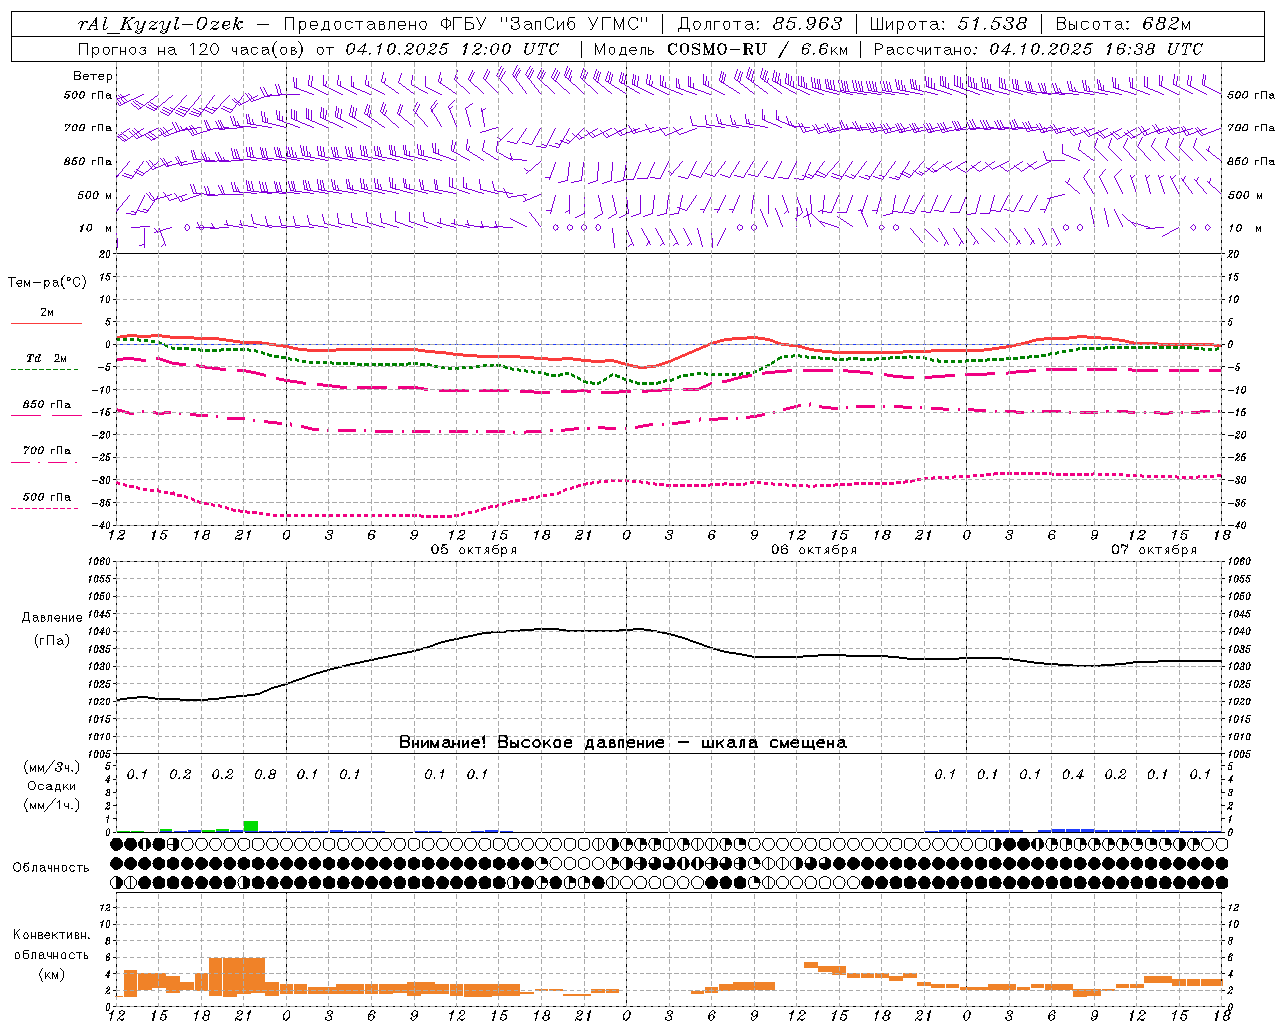Click the Ветер panel label
1280x1024 pixels.
92,76
